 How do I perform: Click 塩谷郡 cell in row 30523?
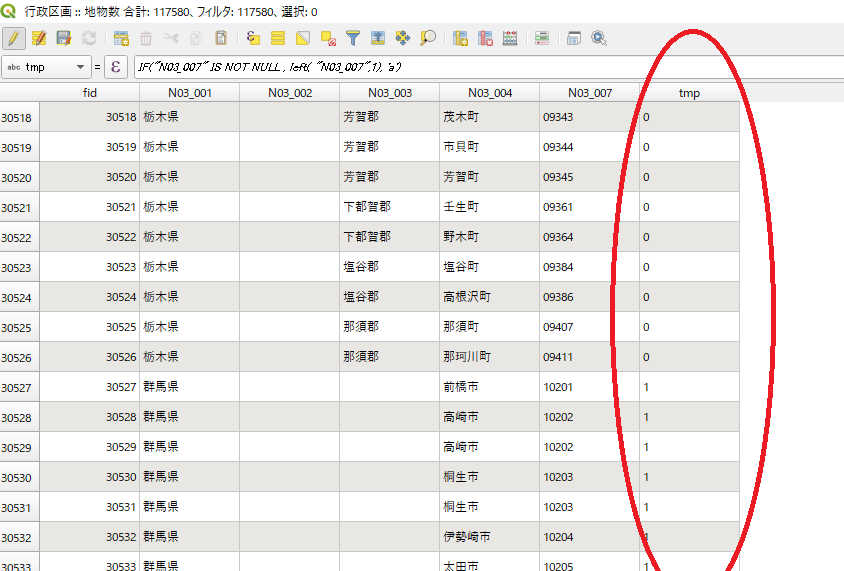(x=390, y=267)
